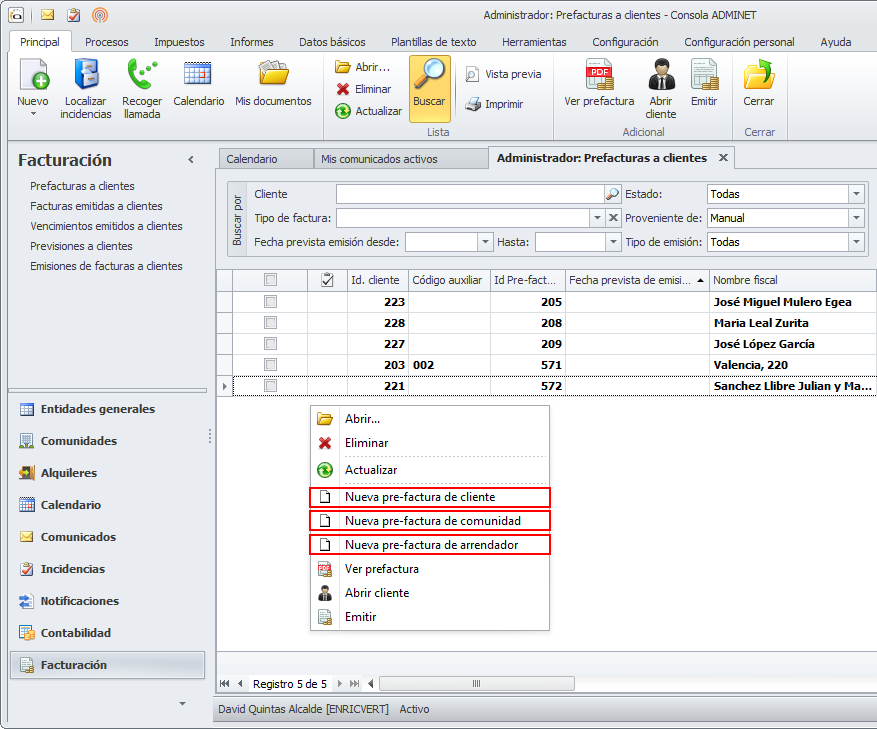Click Ver prefactura PDF icon in ribbon
877x729 pixels.
point(599,77)
